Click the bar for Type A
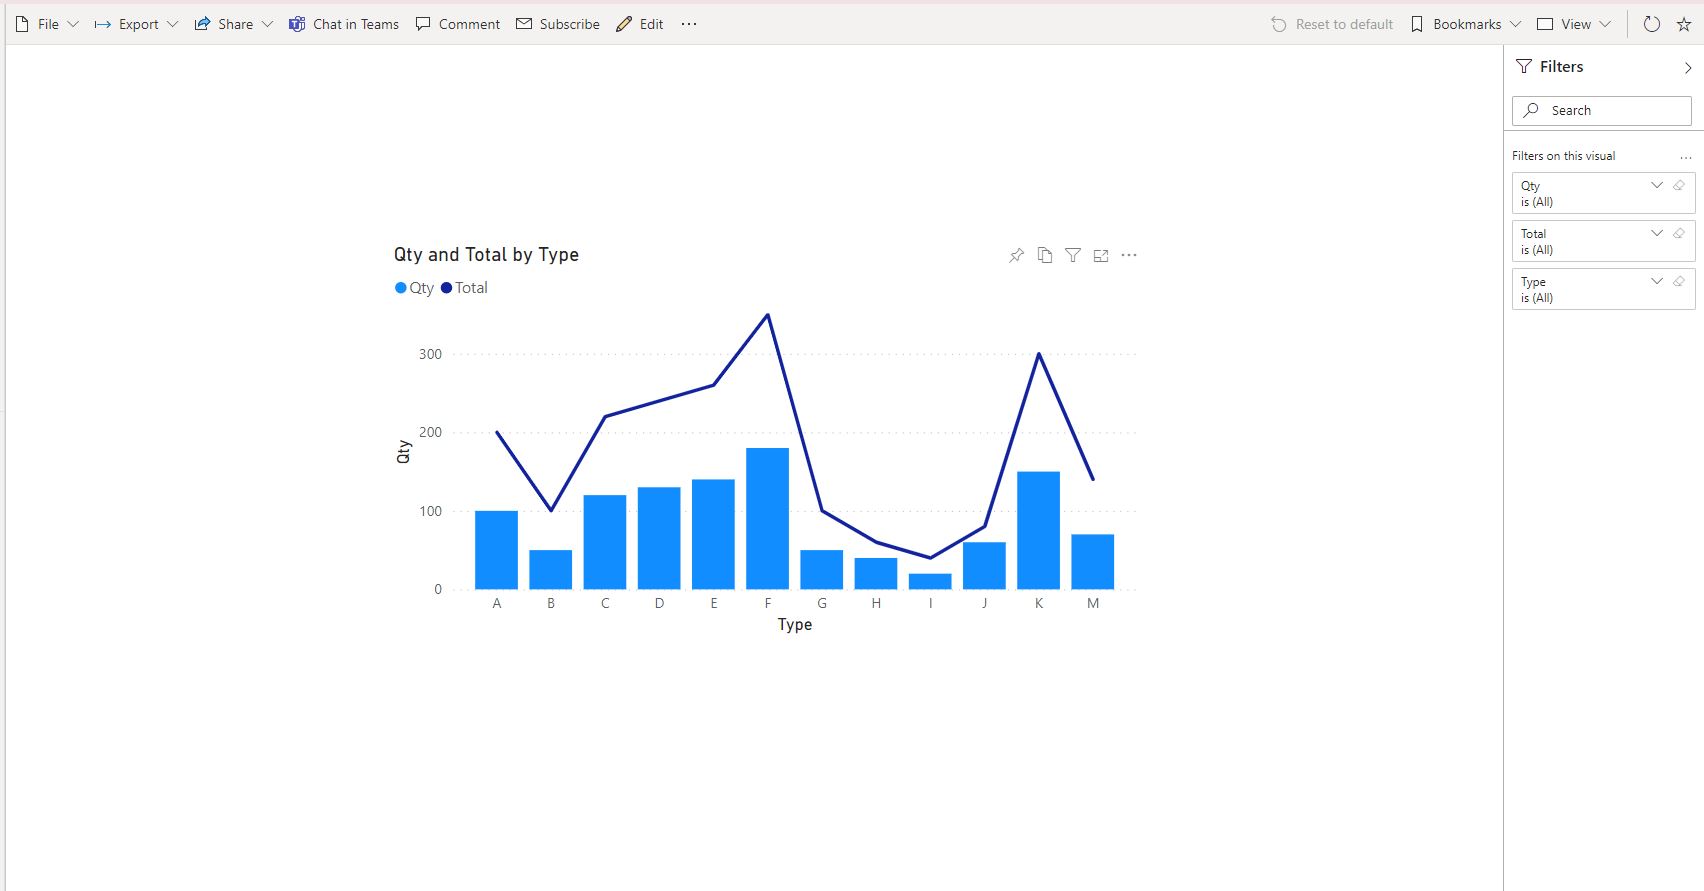 (496, 550)
